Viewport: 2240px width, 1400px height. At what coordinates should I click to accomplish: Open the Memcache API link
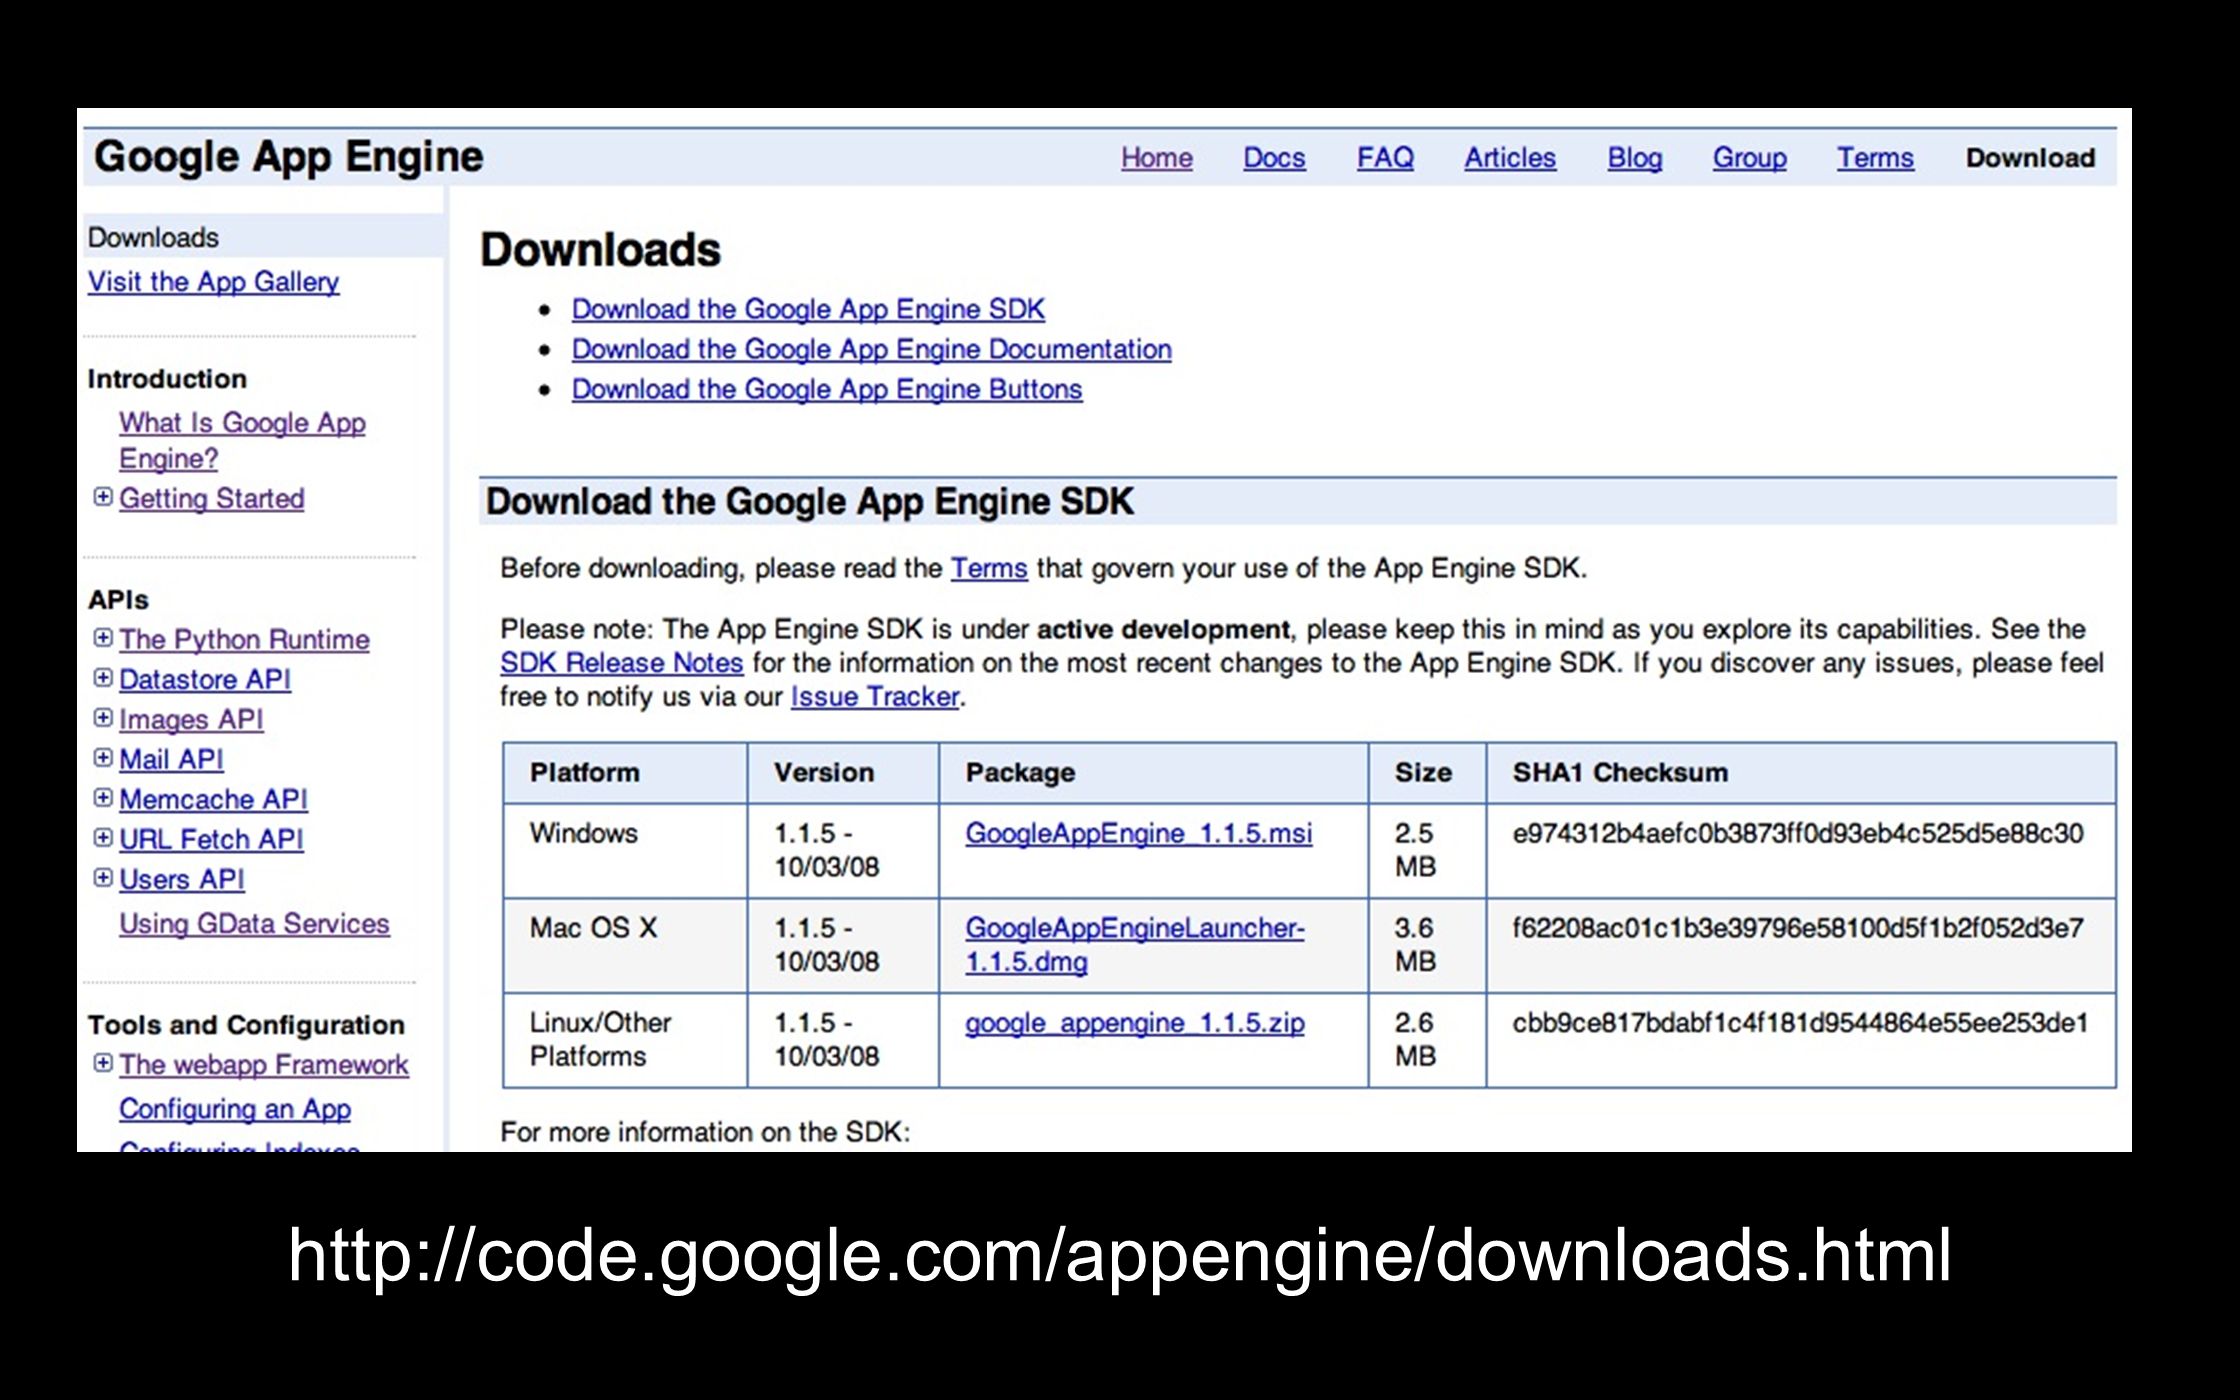tap(213, 799)
